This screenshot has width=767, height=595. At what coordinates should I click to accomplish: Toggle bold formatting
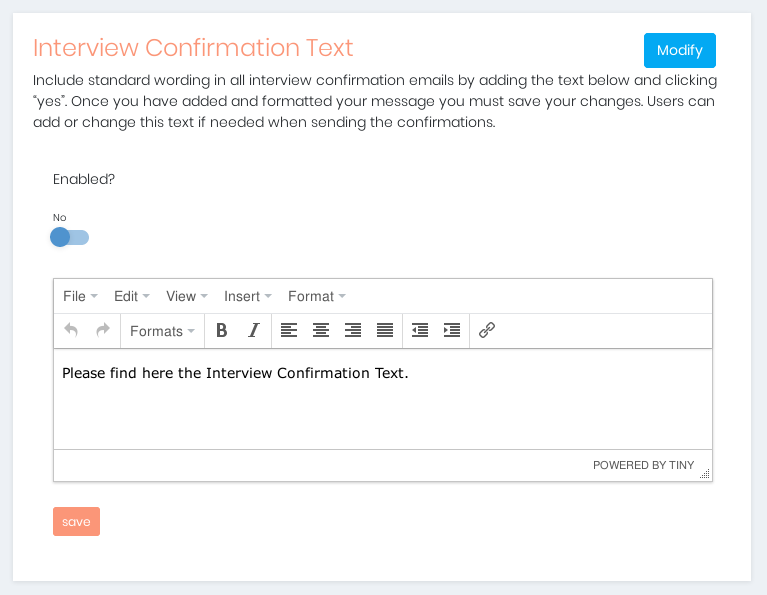222,331
